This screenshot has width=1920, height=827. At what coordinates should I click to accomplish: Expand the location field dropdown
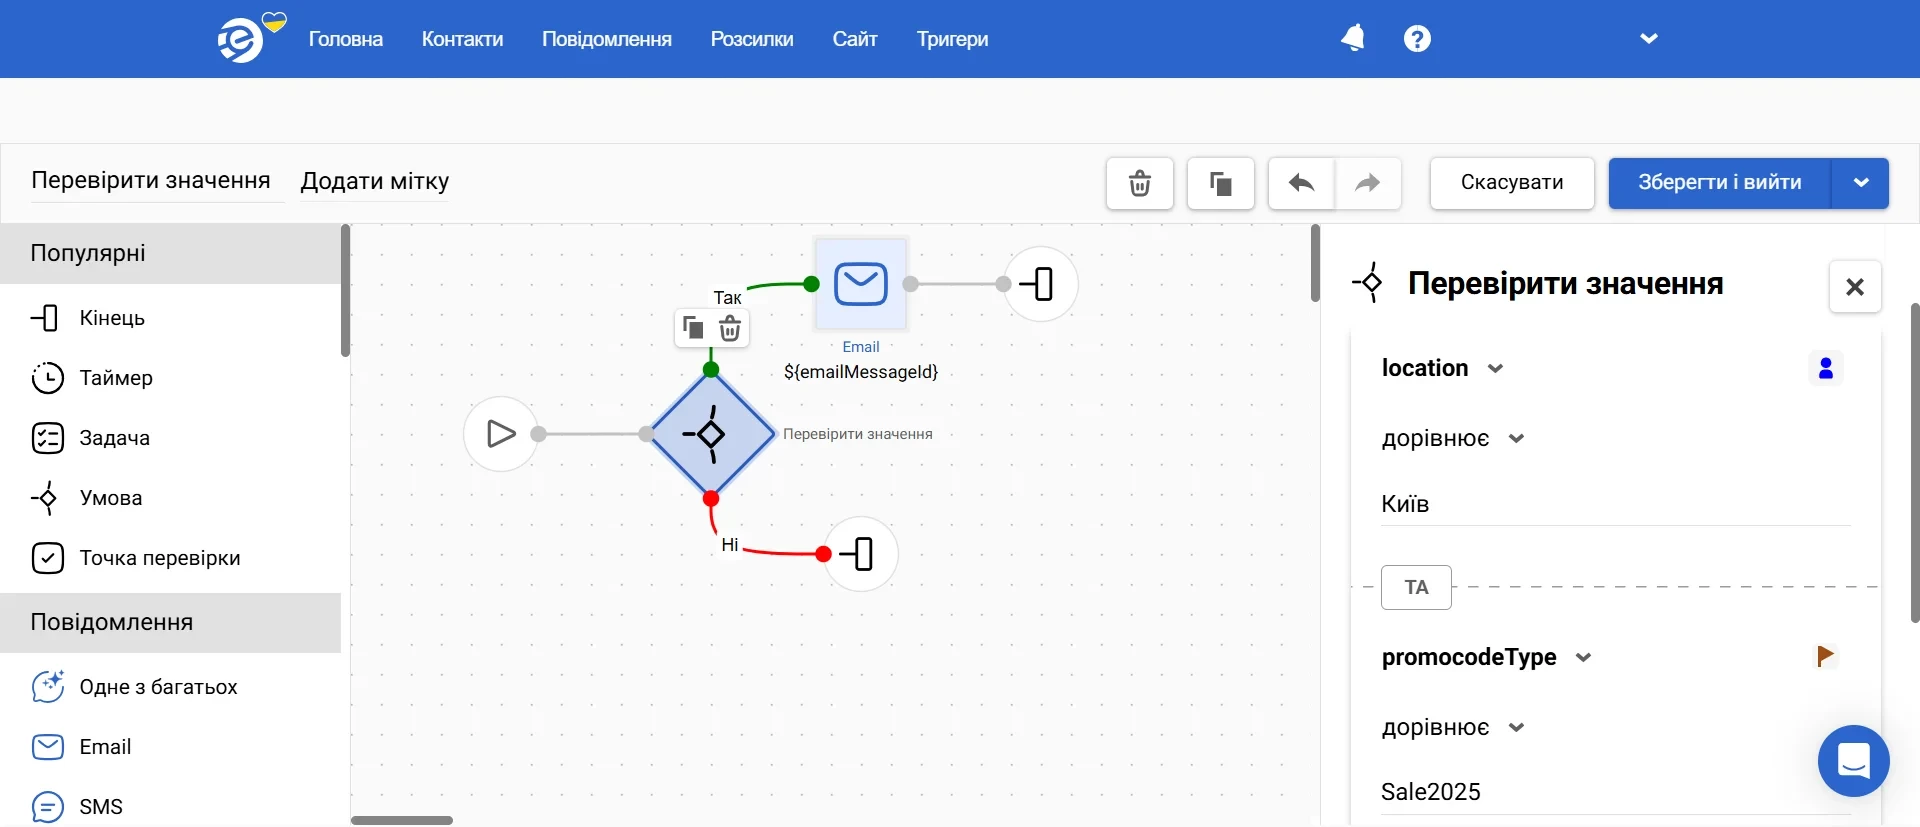tap(1495, 369)
